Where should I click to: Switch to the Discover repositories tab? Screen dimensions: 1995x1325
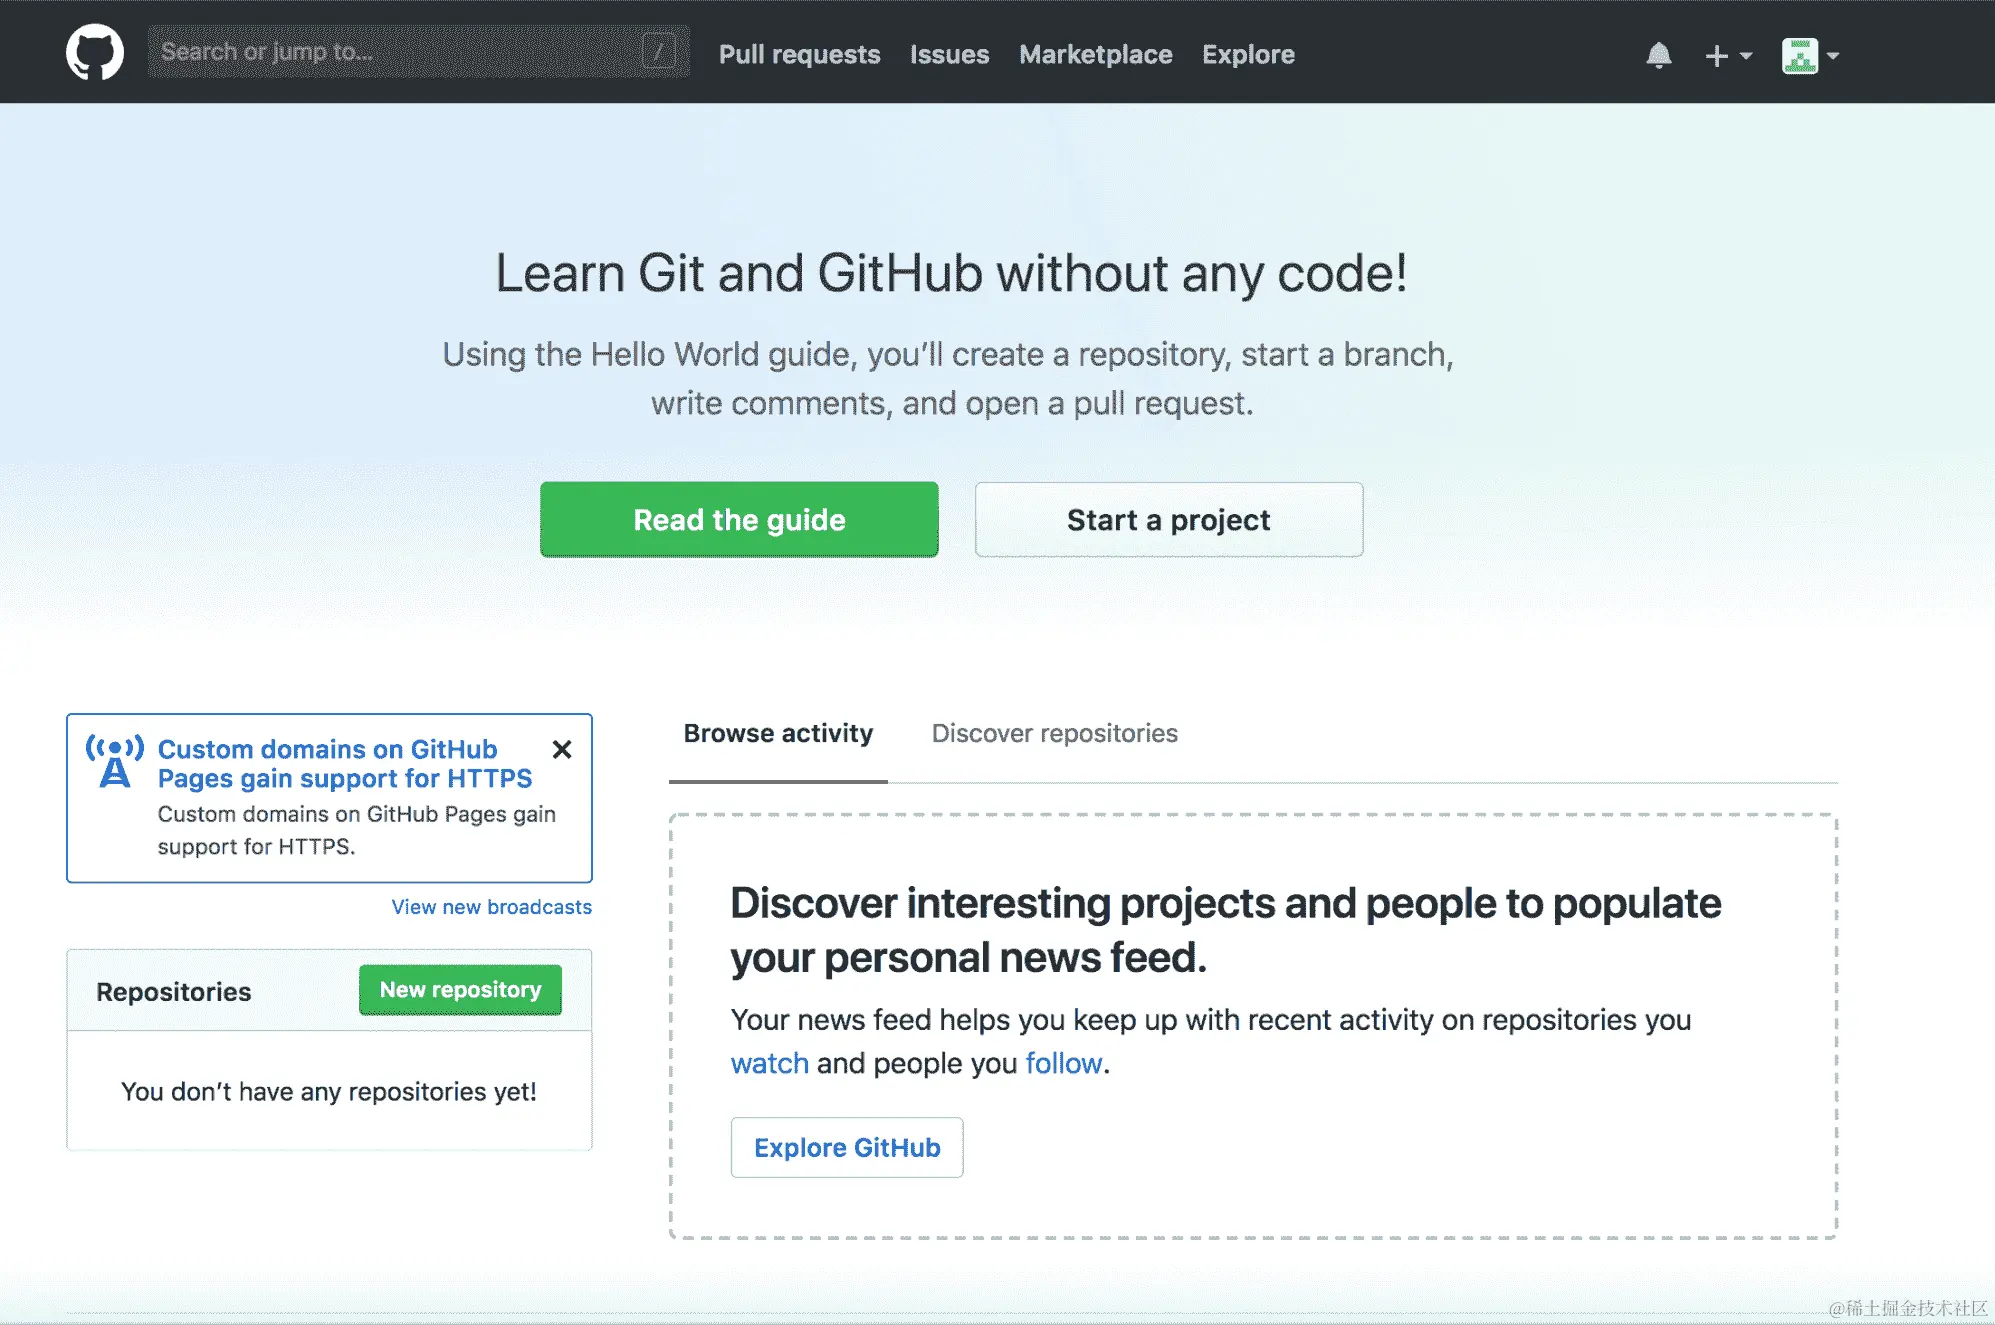point(1054,733)
